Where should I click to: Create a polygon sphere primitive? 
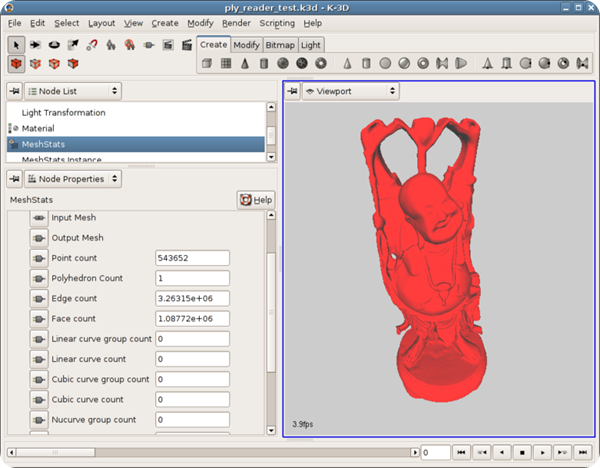[283, 63]
